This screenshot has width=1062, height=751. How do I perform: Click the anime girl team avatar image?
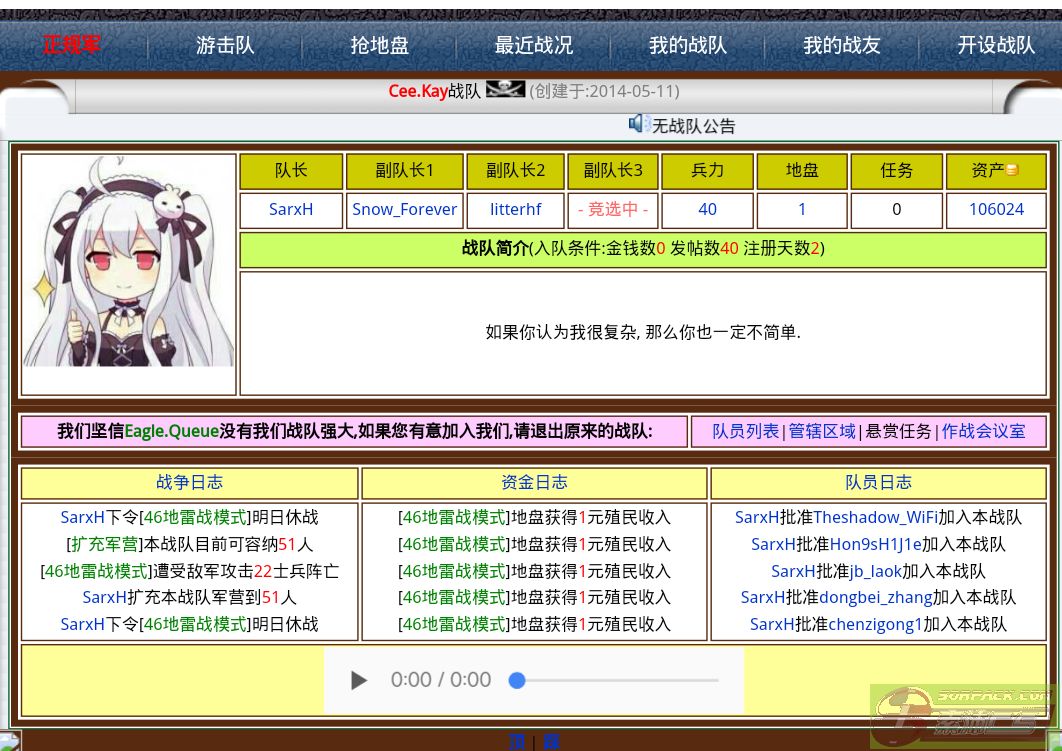129,262
